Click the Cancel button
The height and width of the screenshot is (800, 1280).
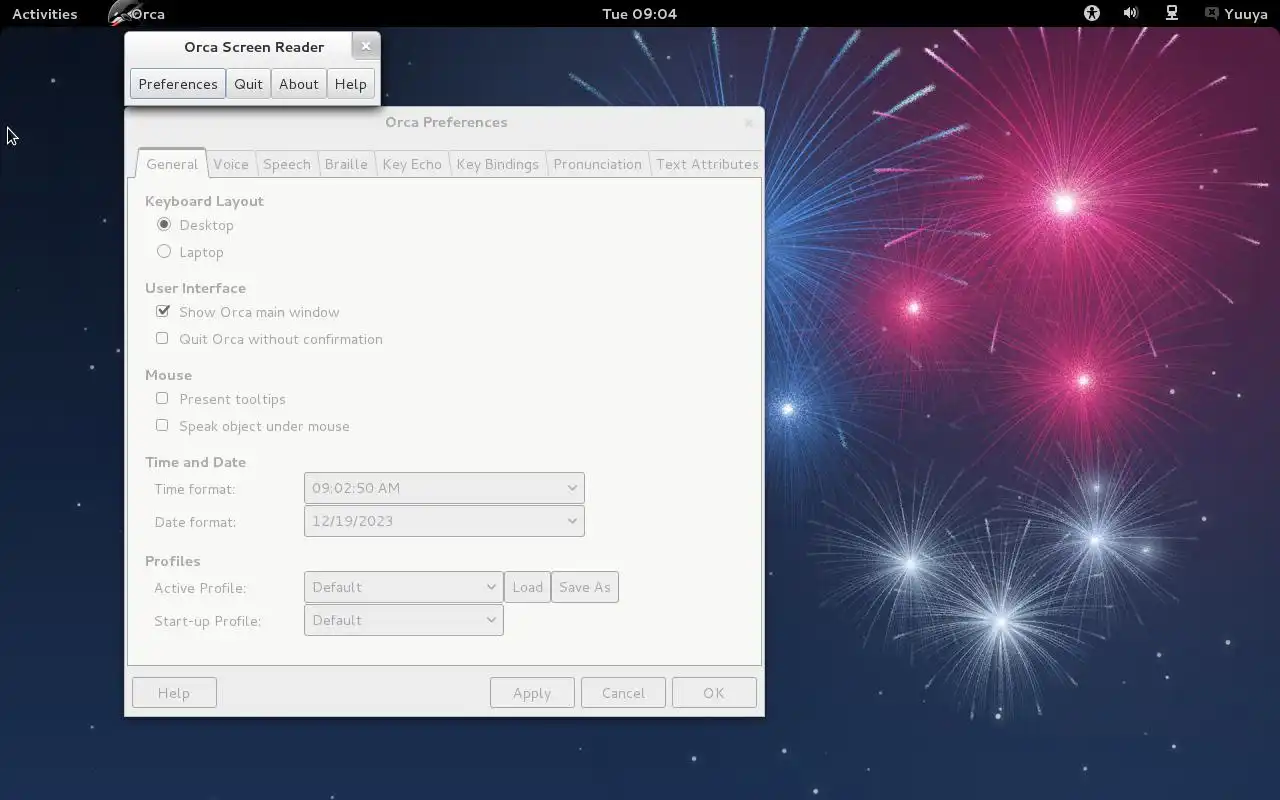[623, 693]
